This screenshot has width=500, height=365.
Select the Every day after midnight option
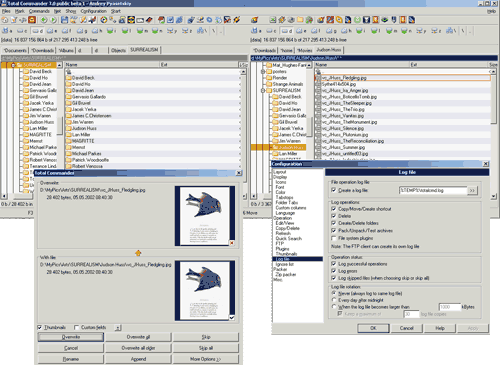click(x=334, y=300)
